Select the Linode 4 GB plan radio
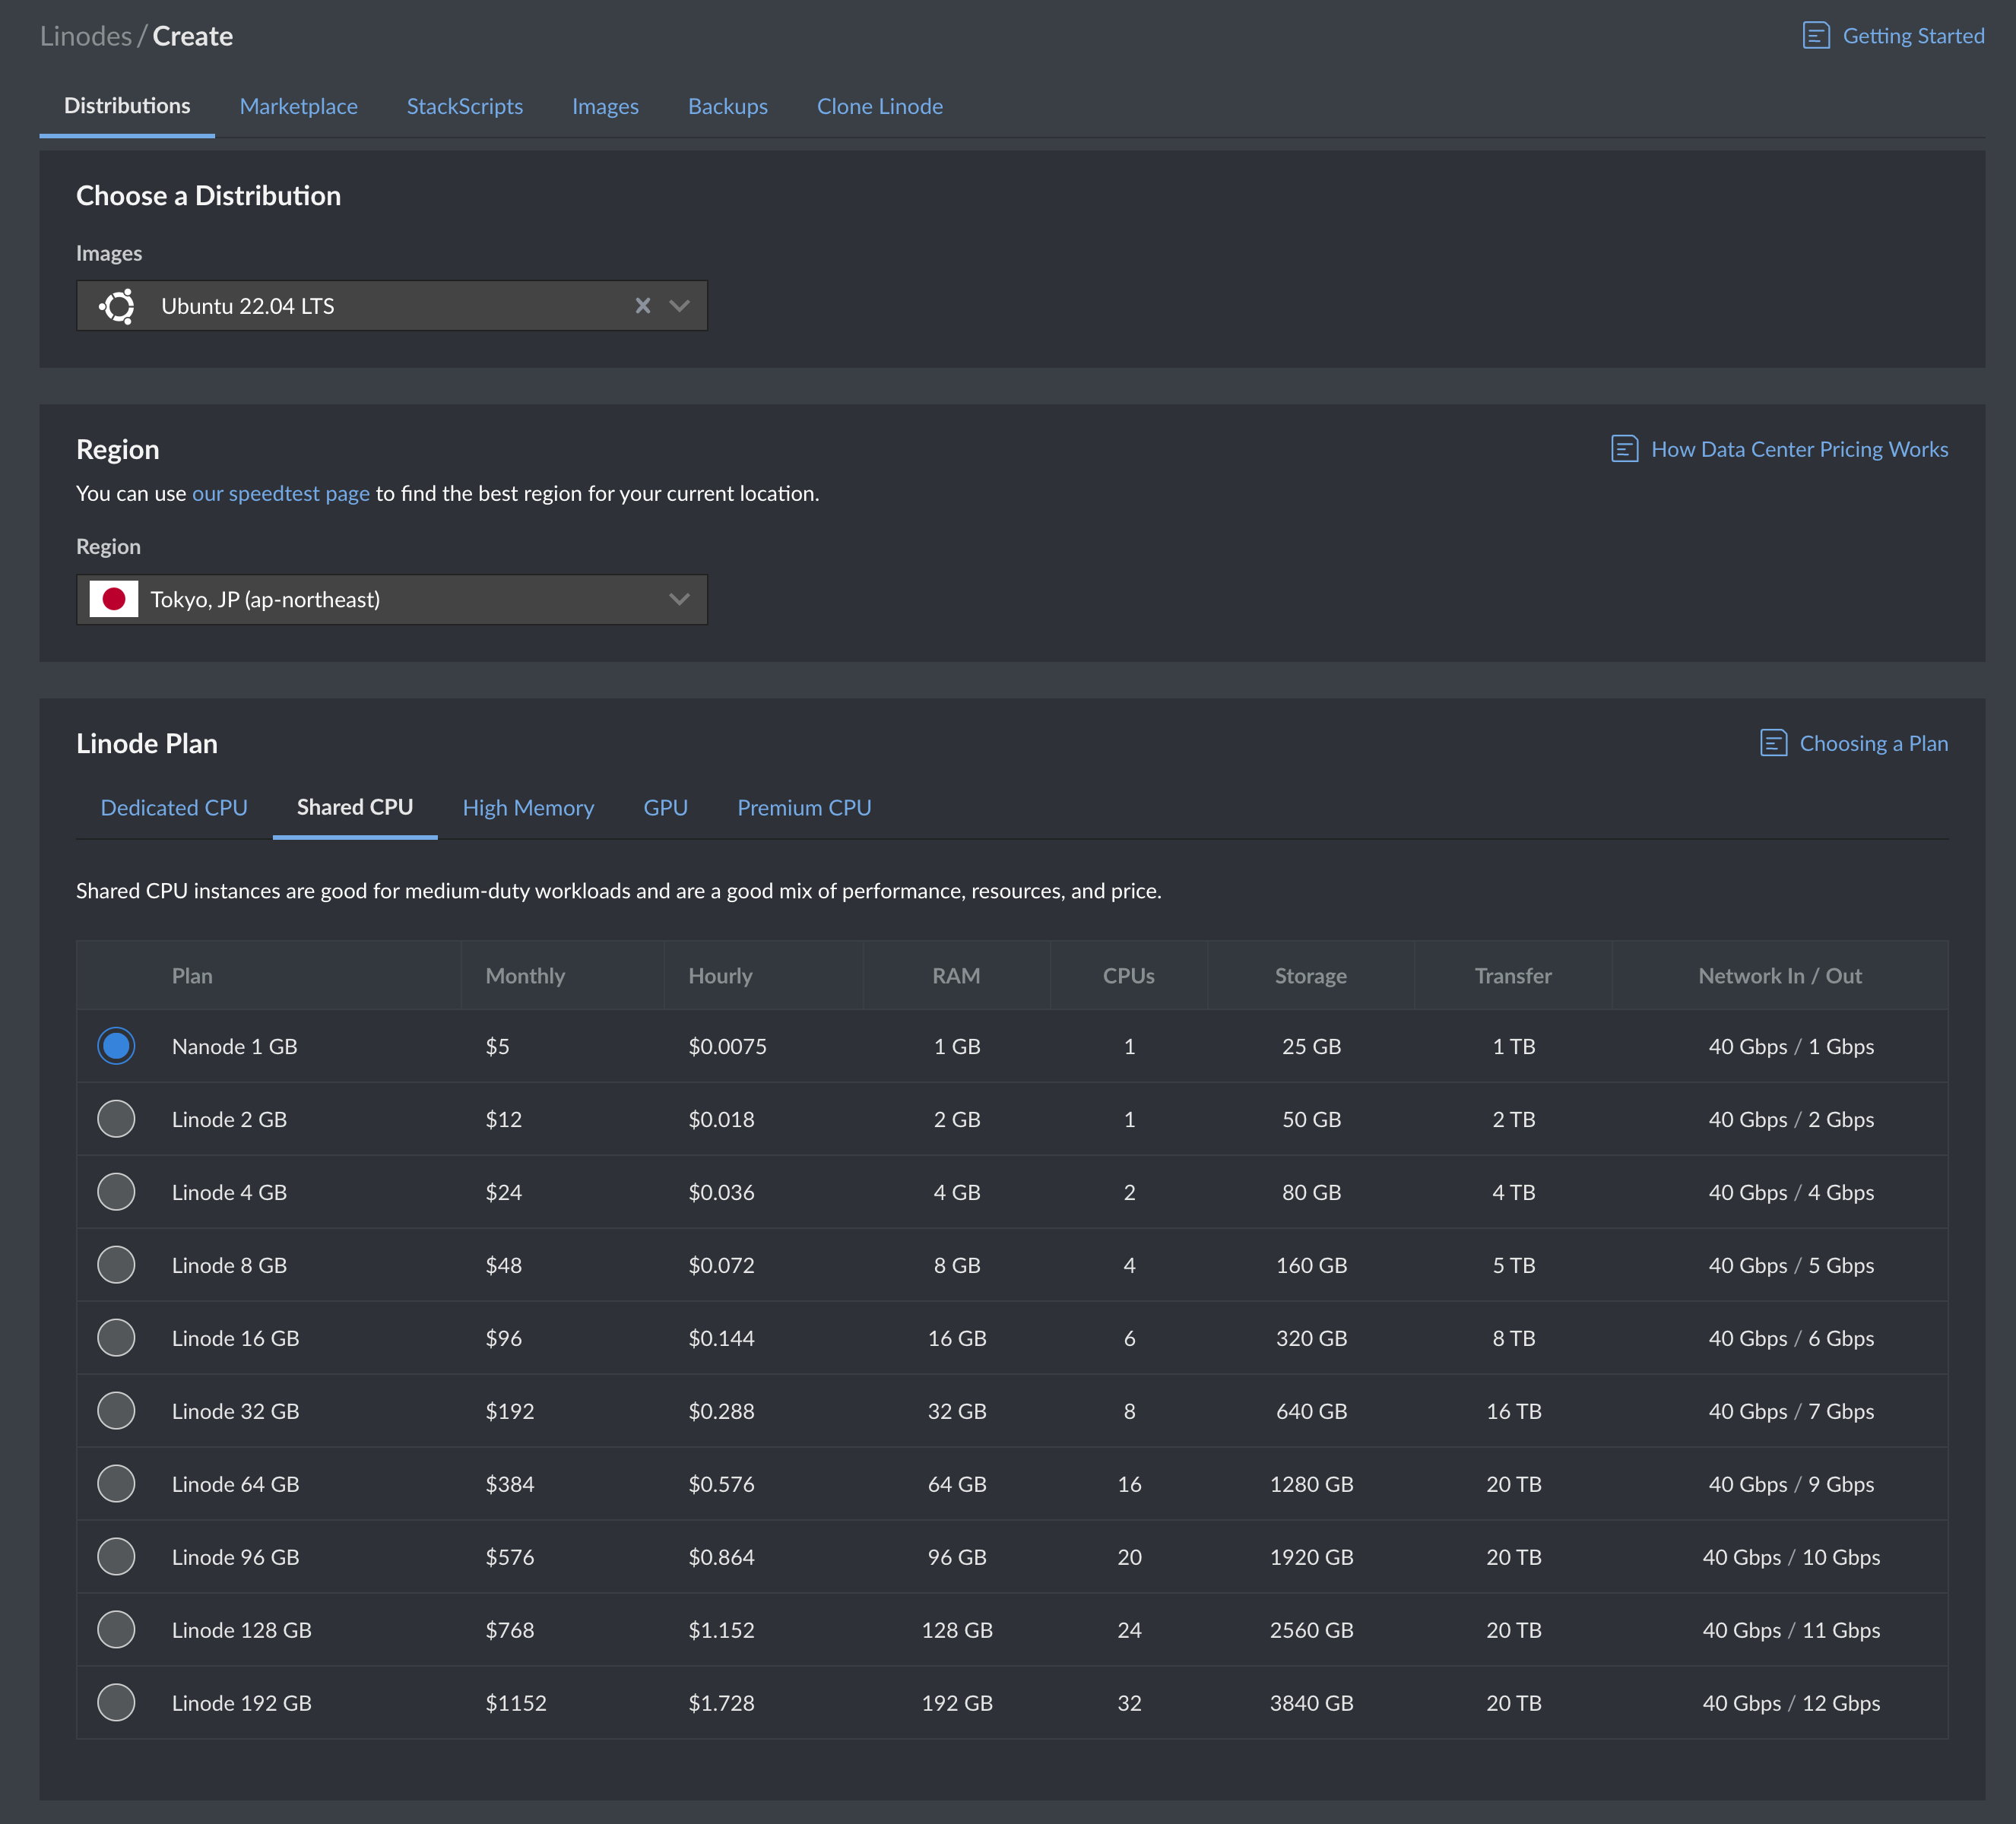Screen dimensions: 2016x1824 tap(116, 1192)
